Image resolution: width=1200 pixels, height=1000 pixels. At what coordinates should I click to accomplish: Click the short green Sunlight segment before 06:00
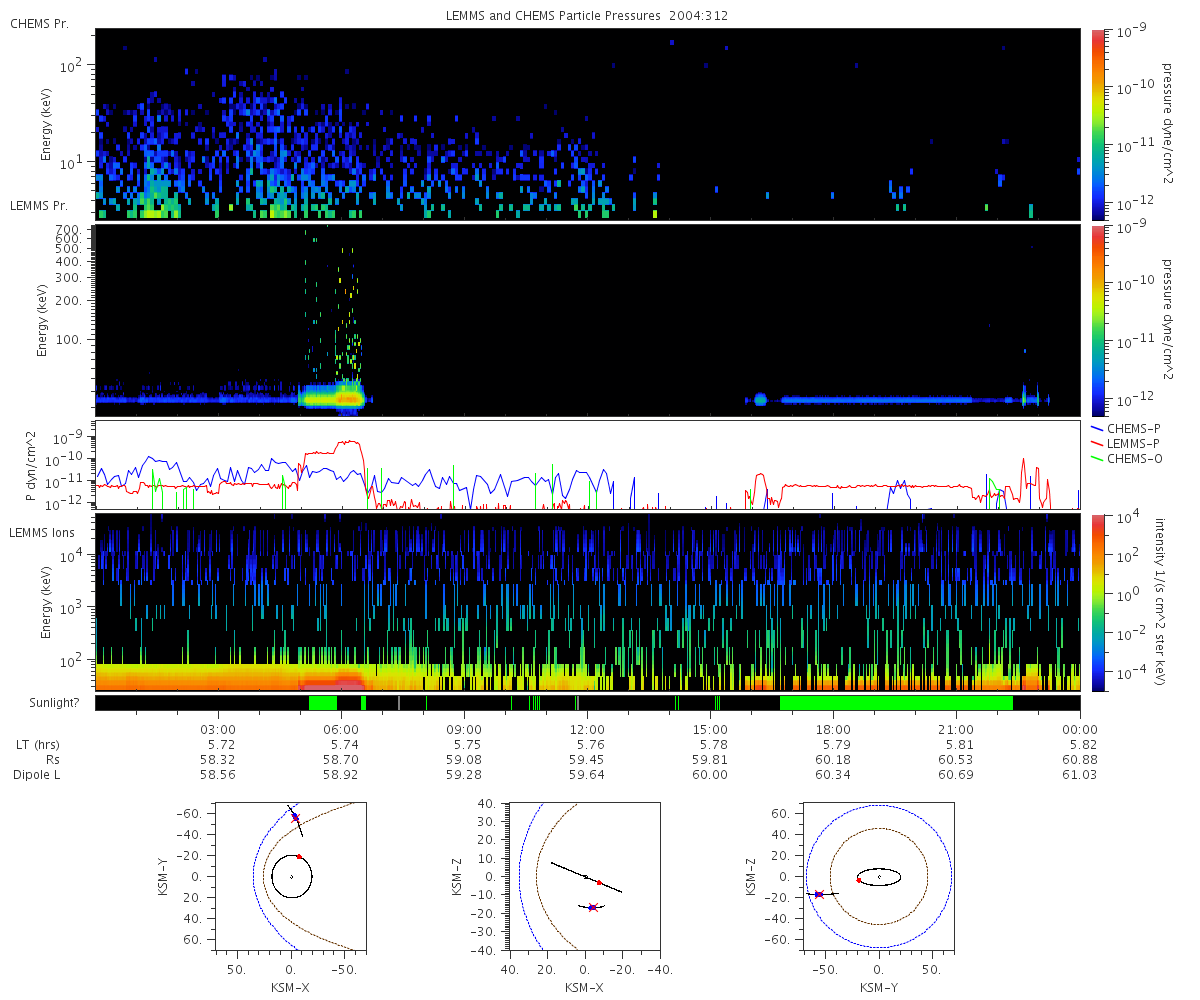(x=323, y=703)
